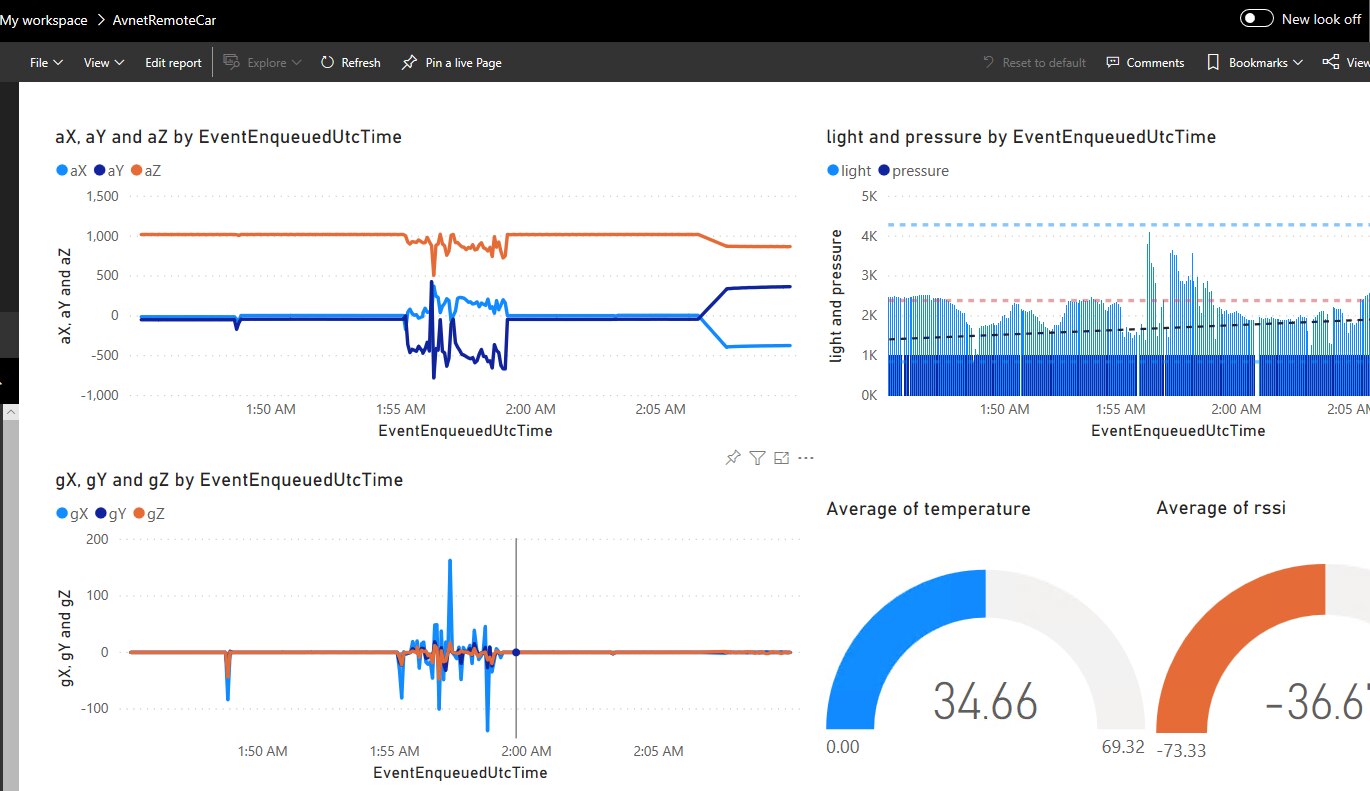
Task: Open the Comments pane
Action: point(1145,62)
